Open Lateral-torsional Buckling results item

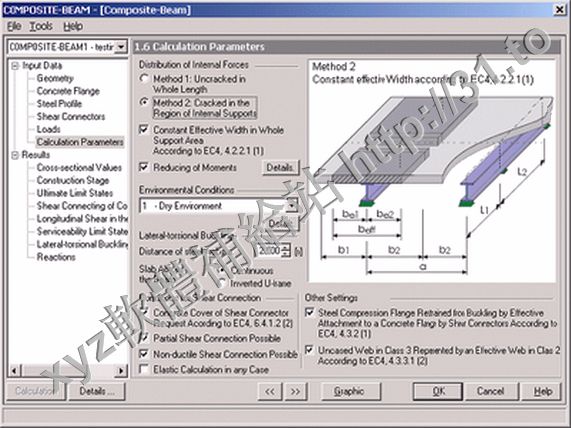pyautogui.click(x=82, y=244)
